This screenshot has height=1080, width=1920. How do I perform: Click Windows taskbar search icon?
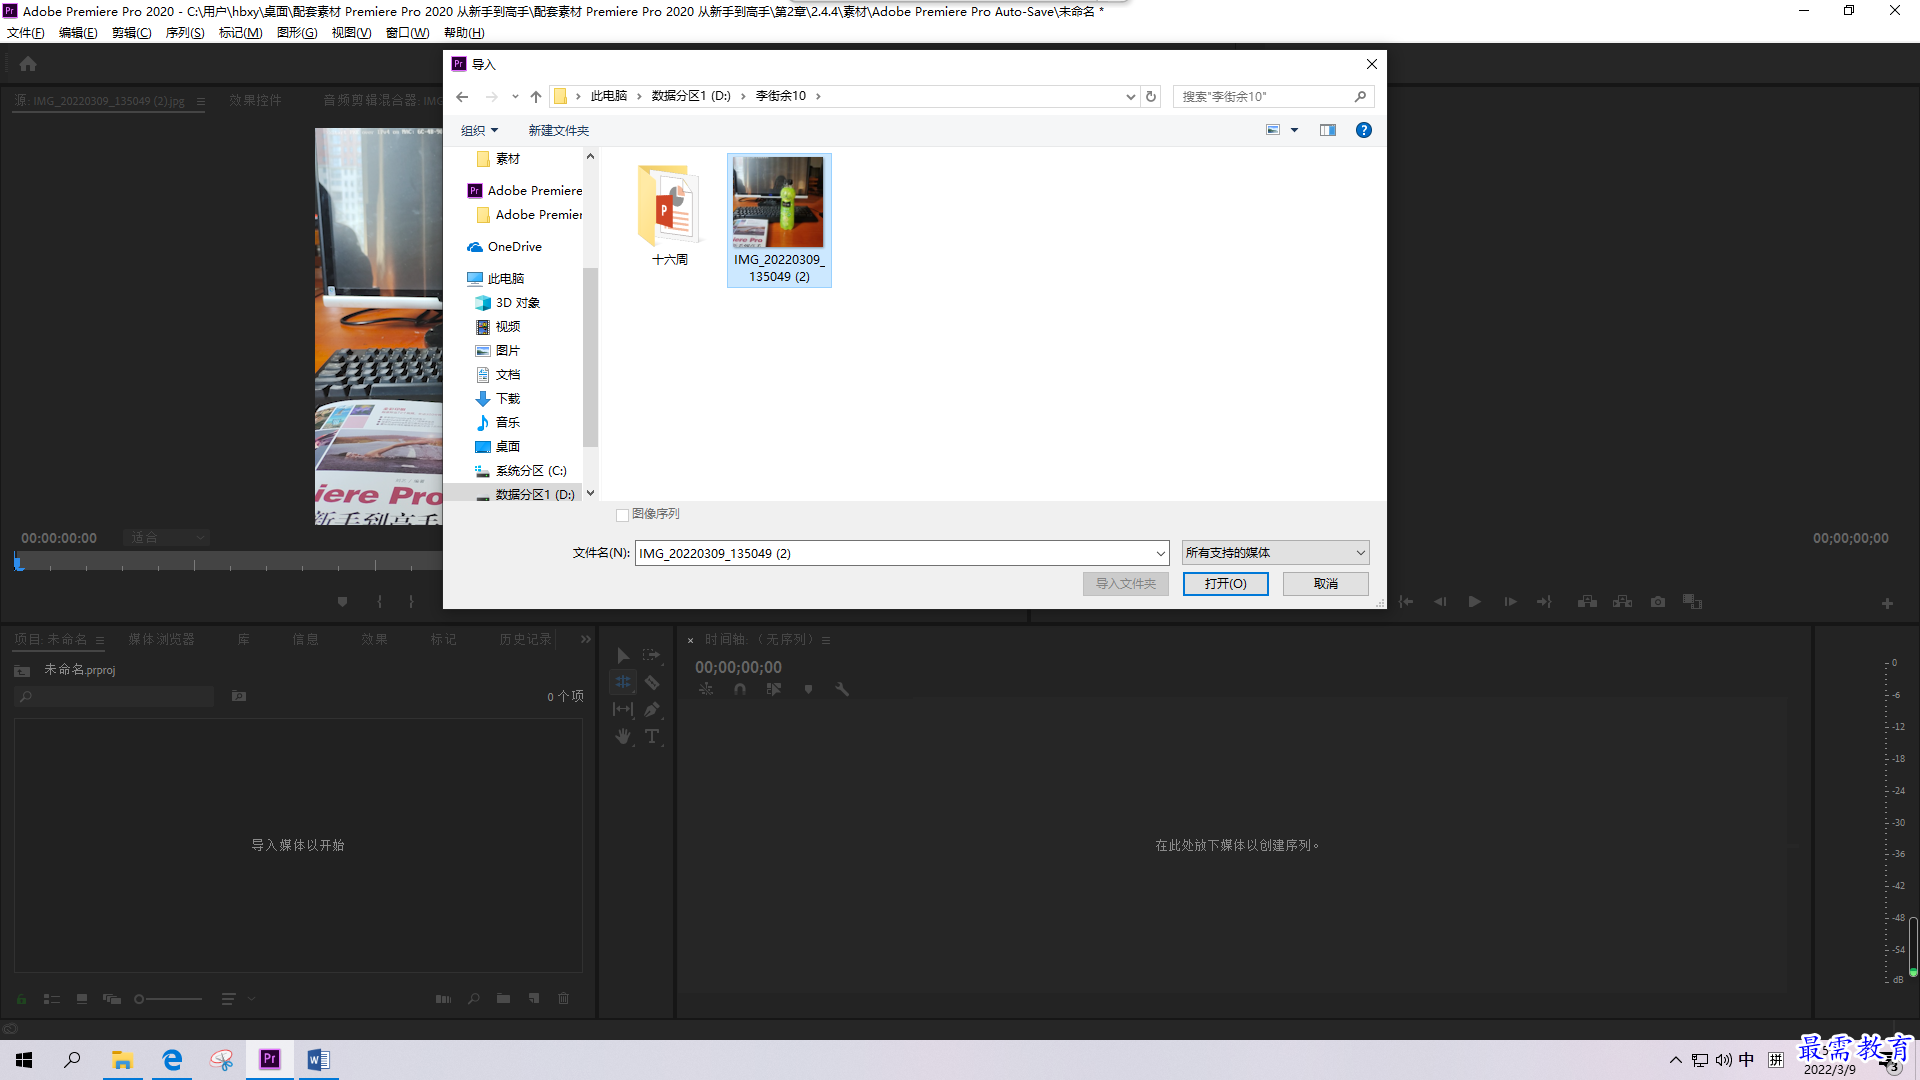click(x=72, y=1059)
